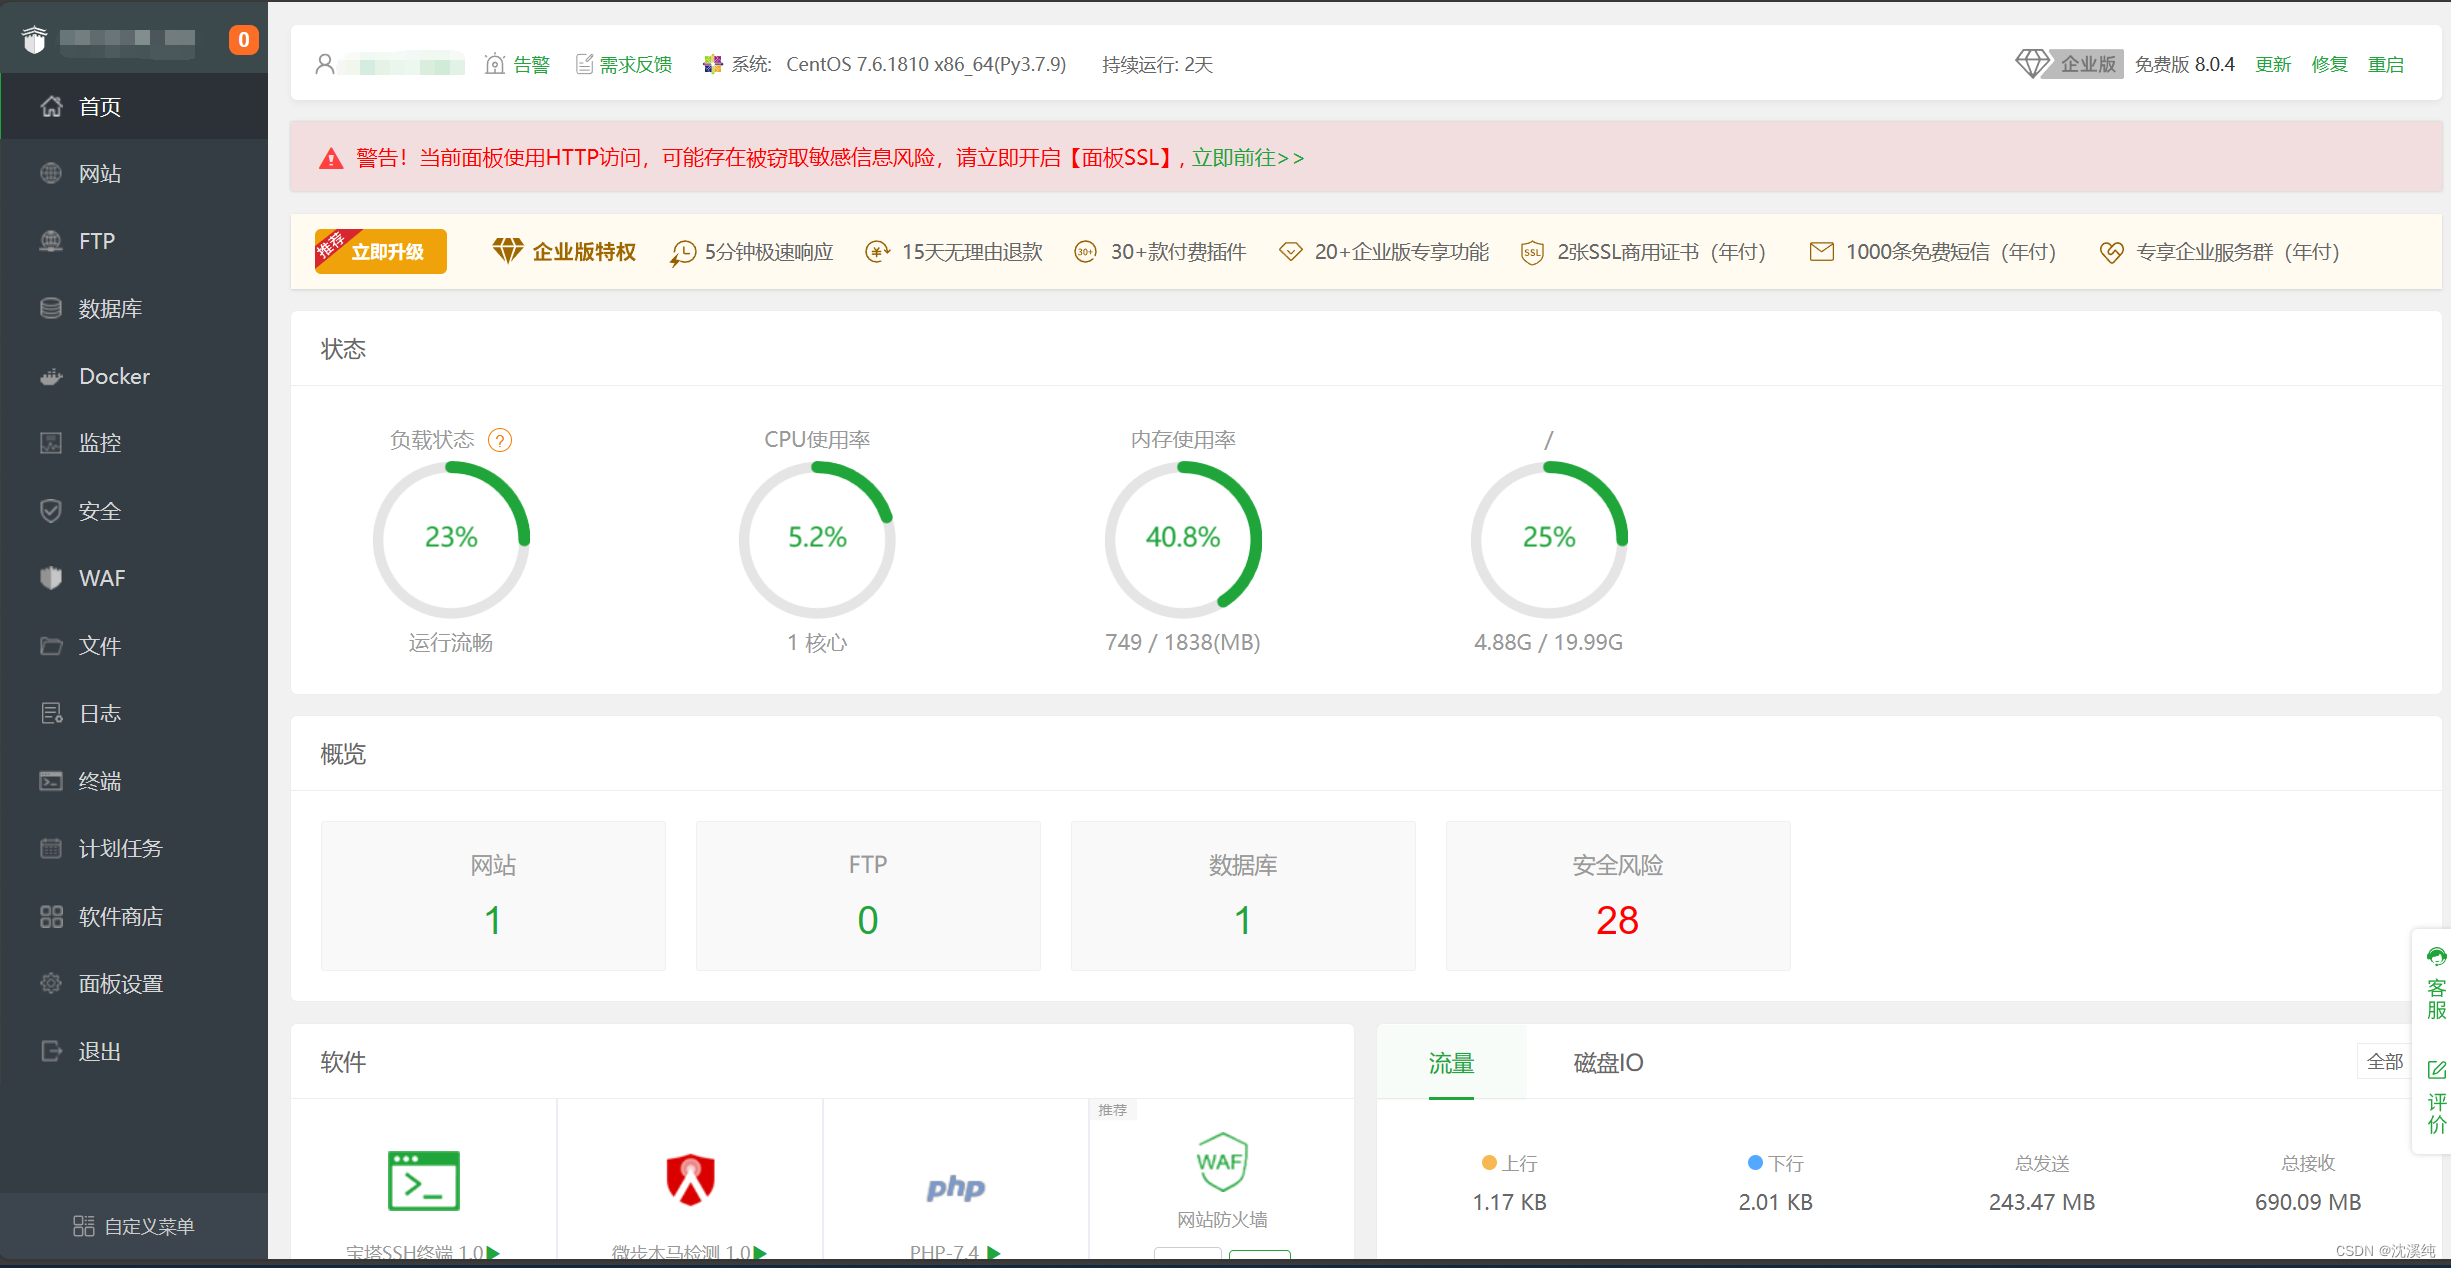Open the 微步木马检测 software icon
Viewport: 2451px width, 1268px height.
point(690,1180)
